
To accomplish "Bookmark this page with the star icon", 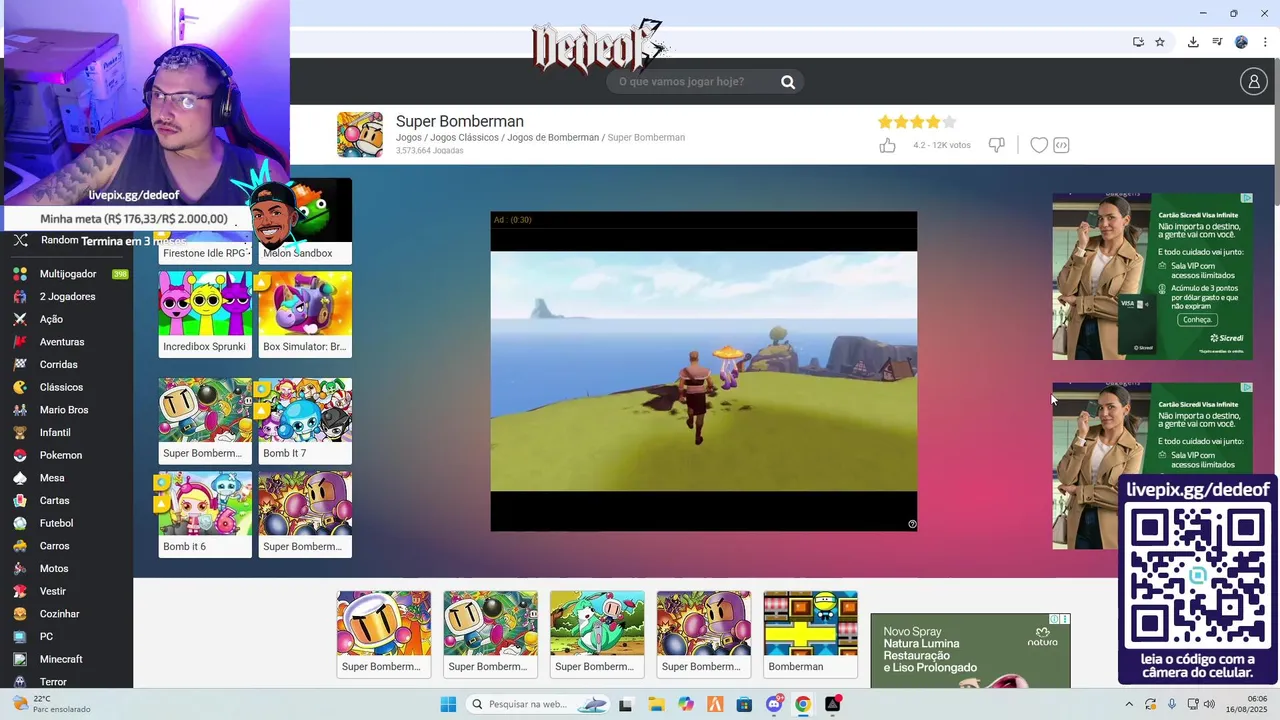I will pos(1160,42).
